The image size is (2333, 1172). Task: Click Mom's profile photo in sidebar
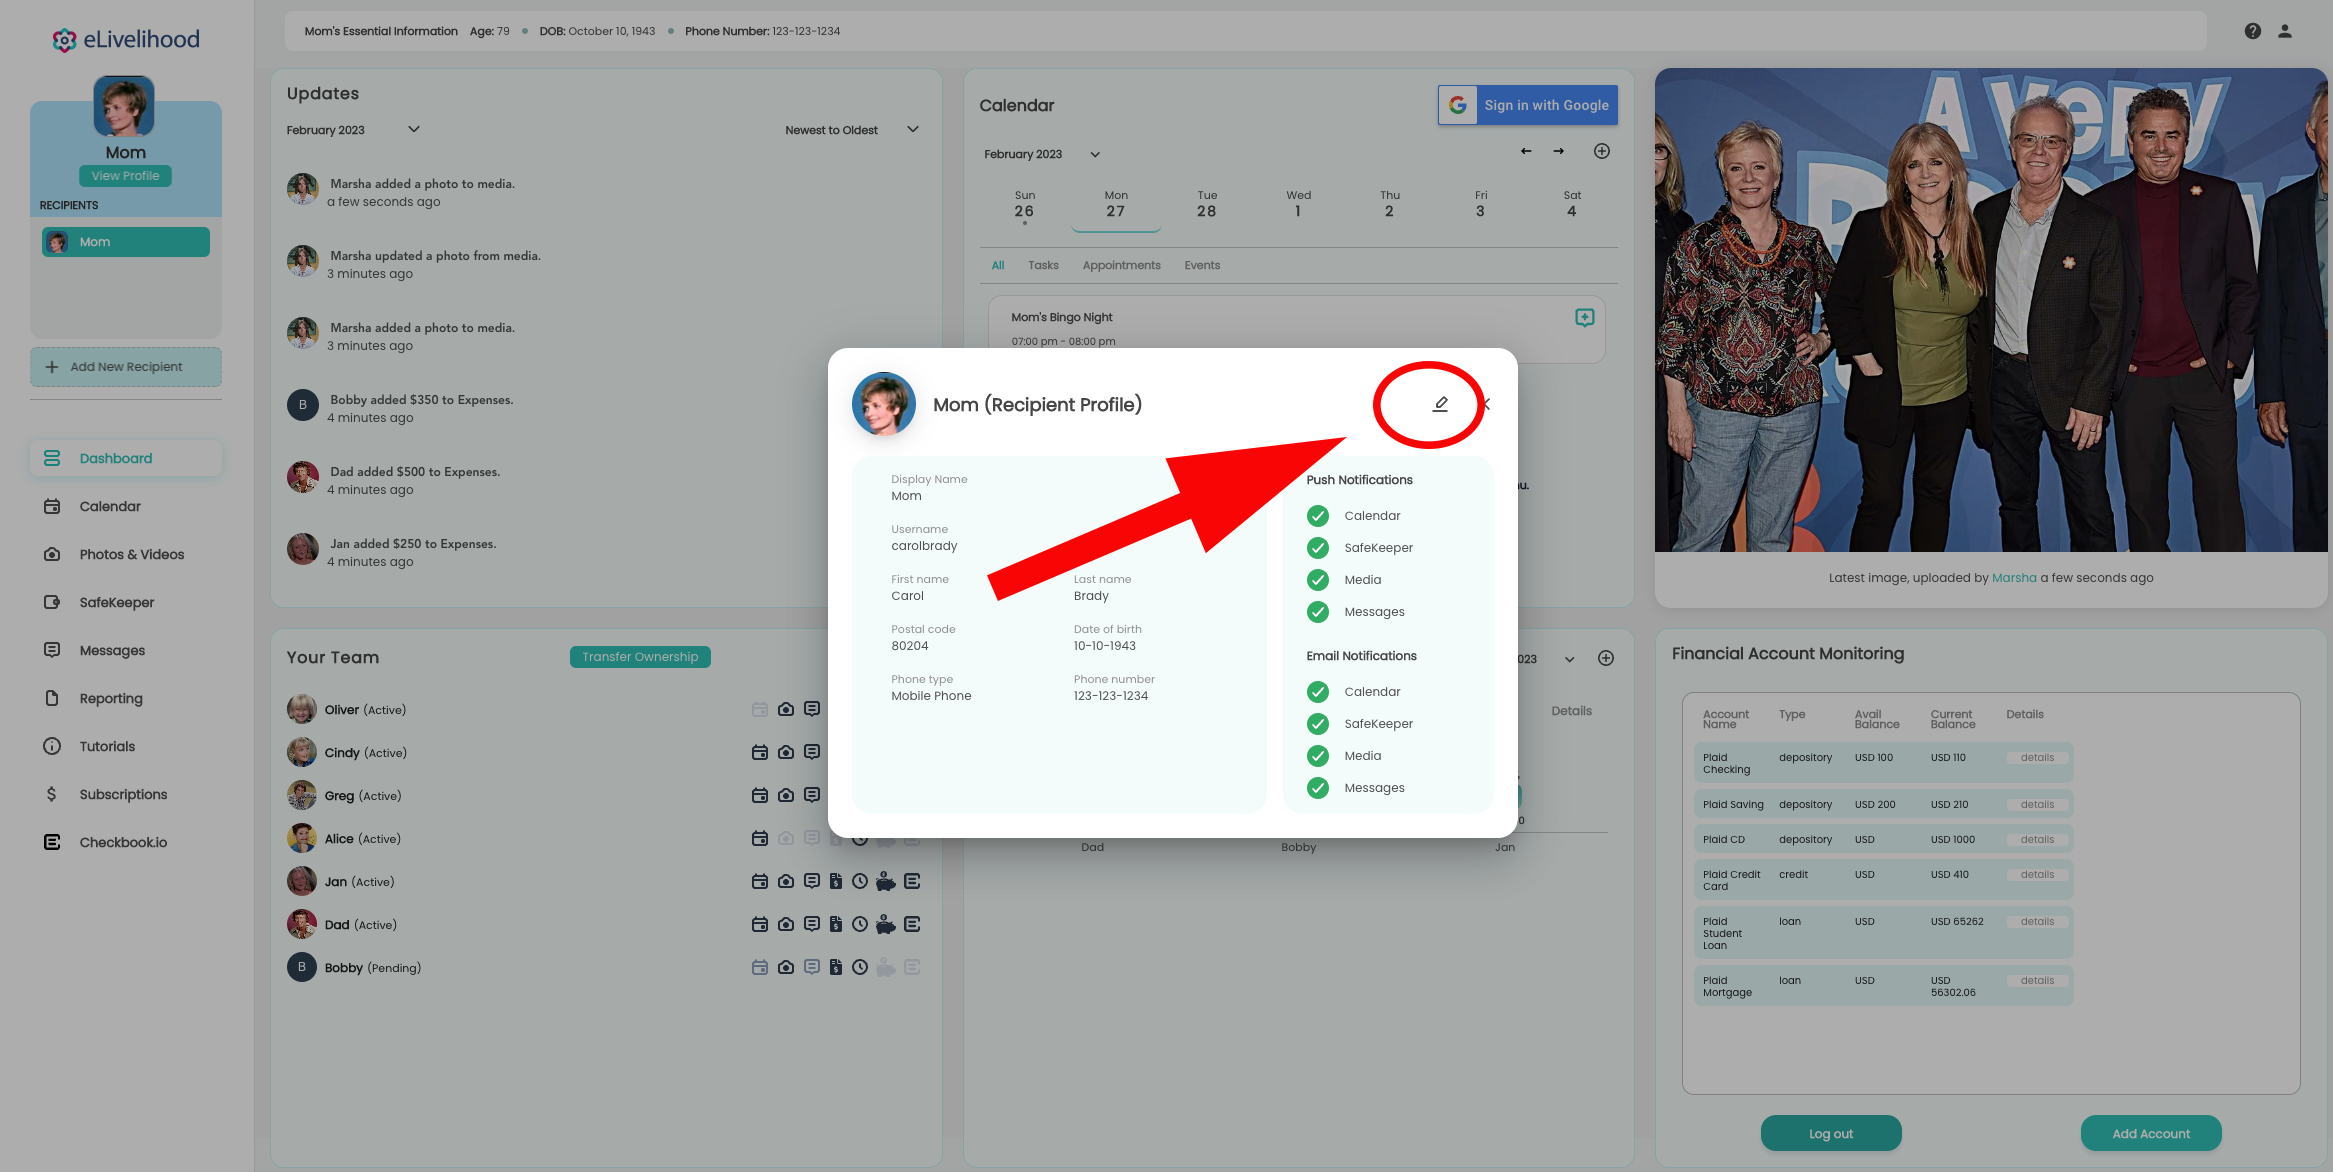124,106
